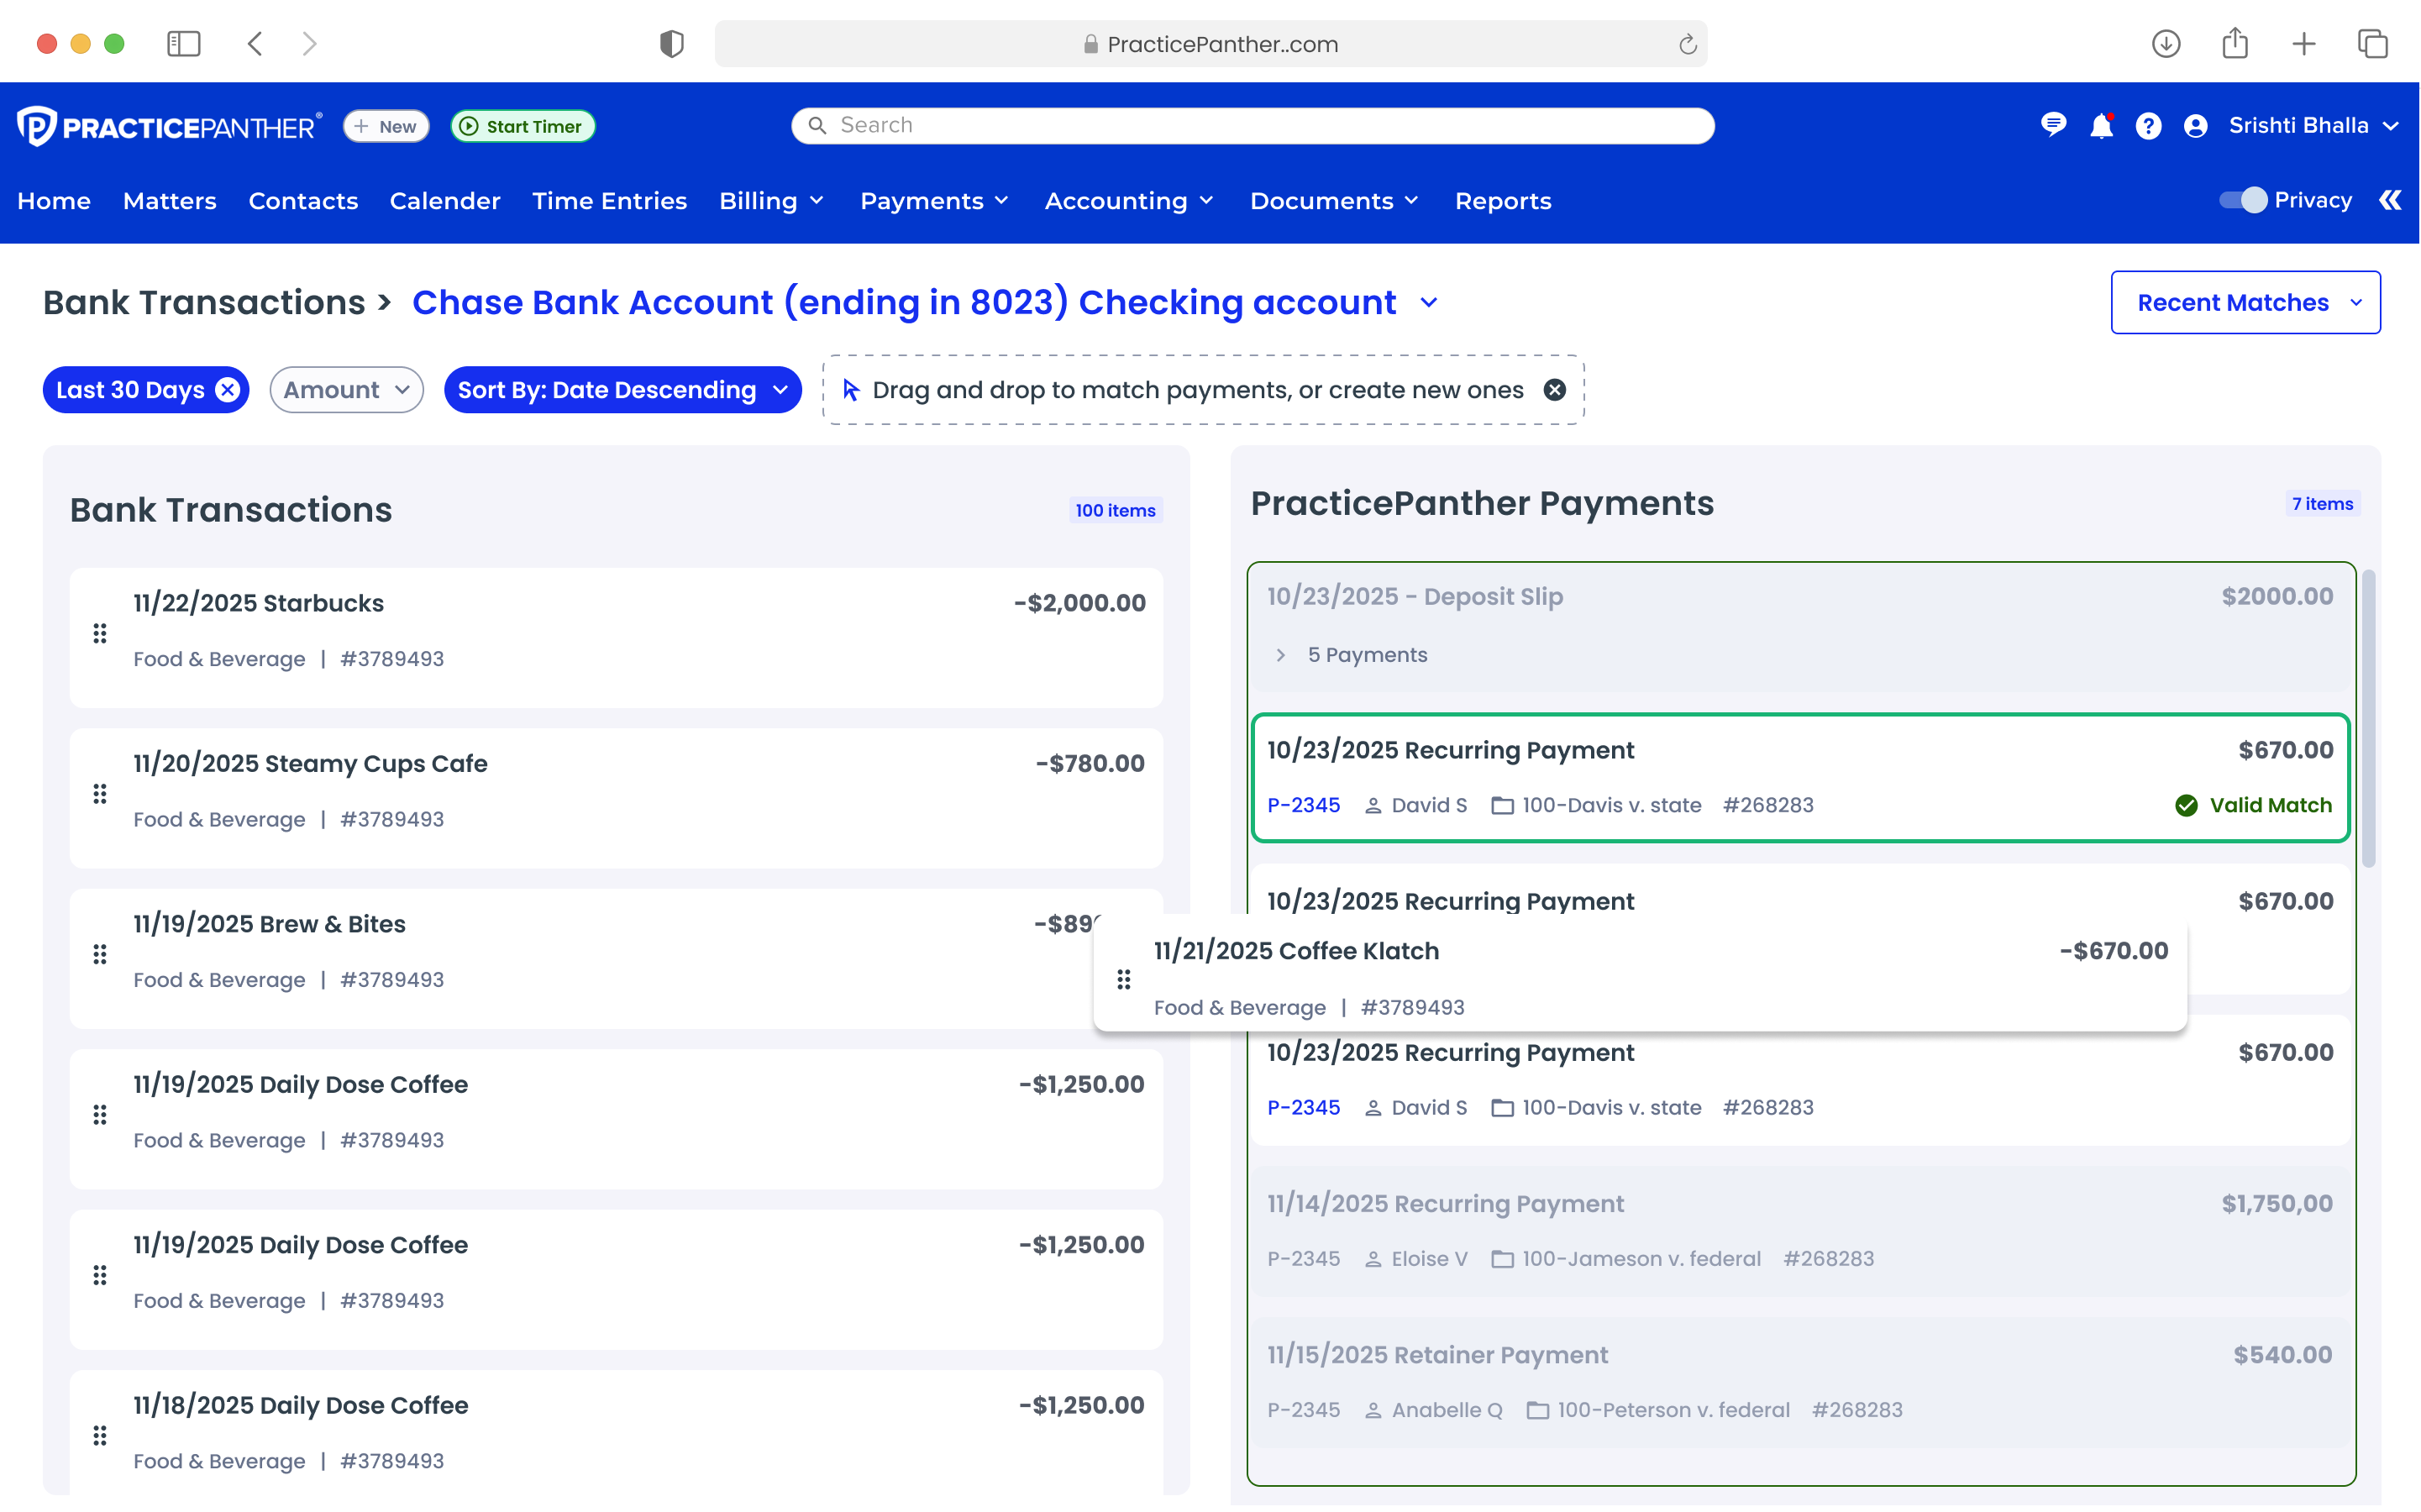Open the Recent Matches dropdown
The width and height of the screenshot is (2421, 1512).
2246,302
